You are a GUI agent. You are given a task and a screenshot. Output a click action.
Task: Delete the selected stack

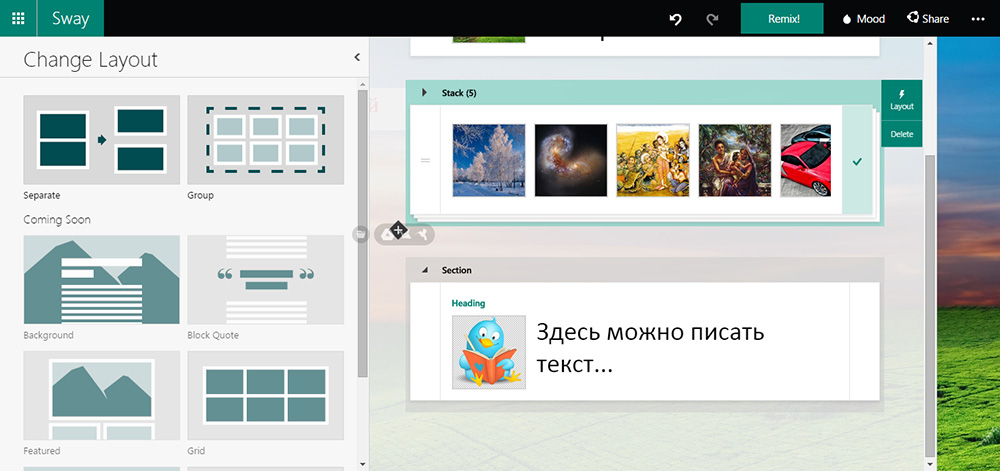(902, 134)
